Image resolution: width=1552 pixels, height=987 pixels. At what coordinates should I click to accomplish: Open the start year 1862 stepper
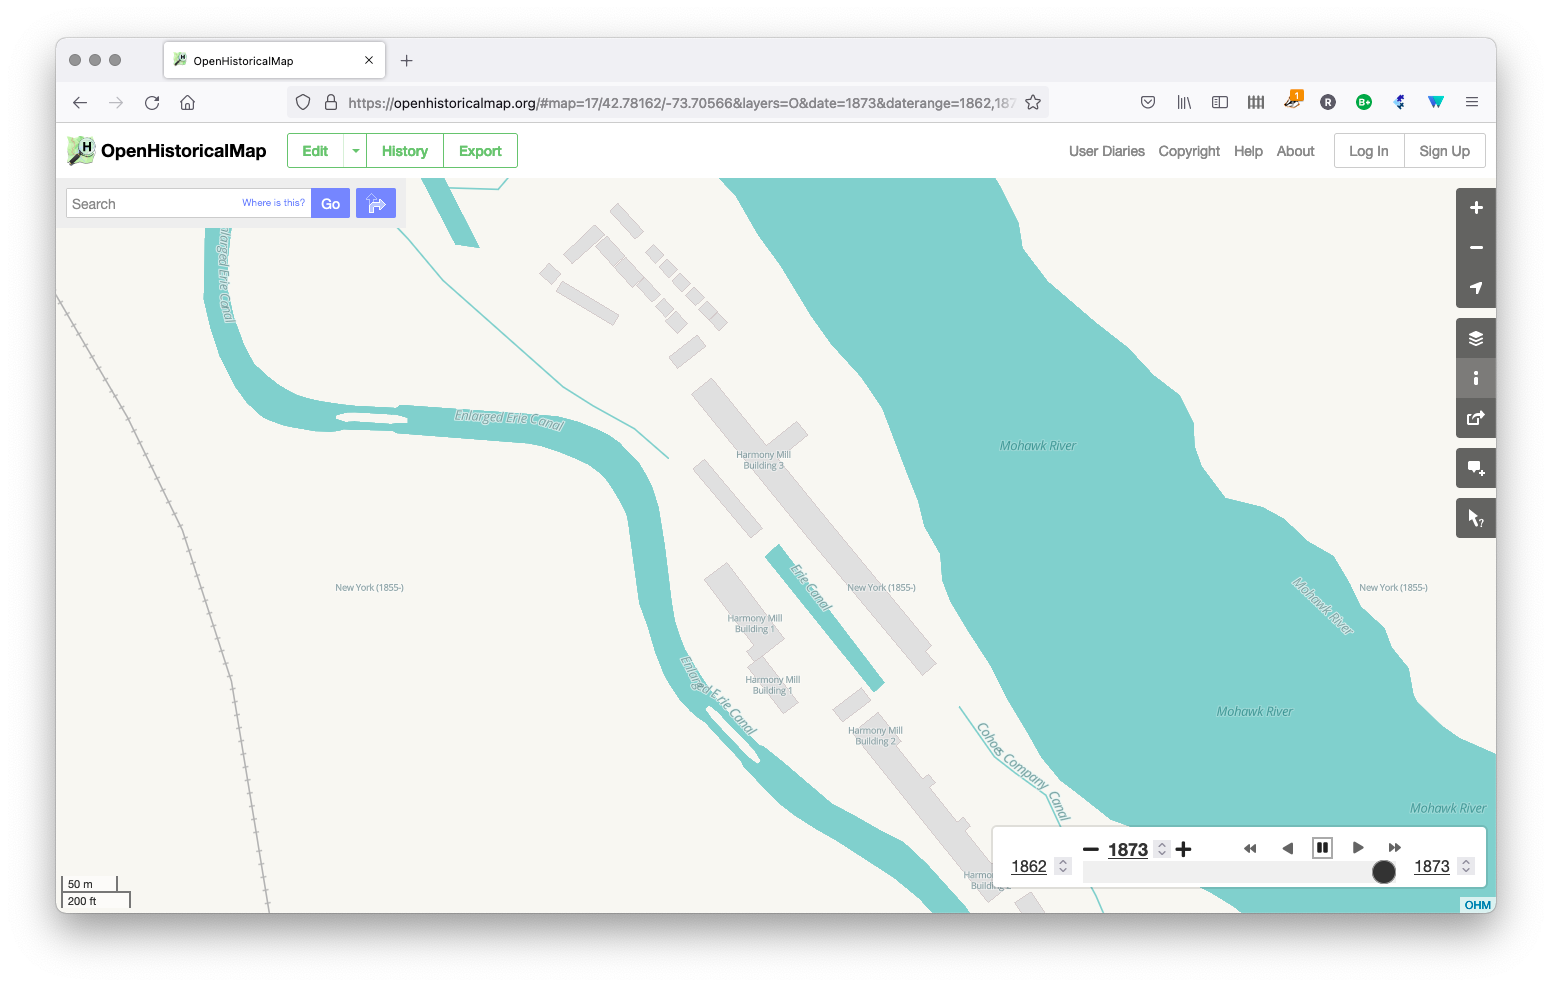[1062, 865]
